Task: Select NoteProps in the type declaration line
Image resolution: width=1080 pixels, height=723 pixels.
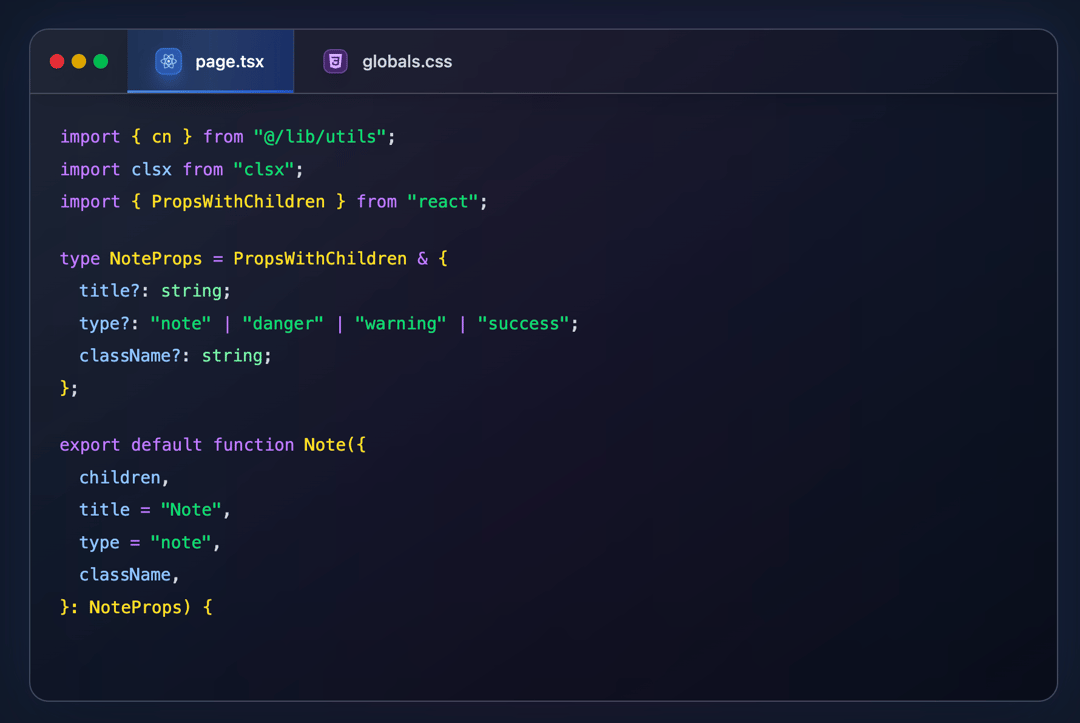Action: tap(156, 259)
